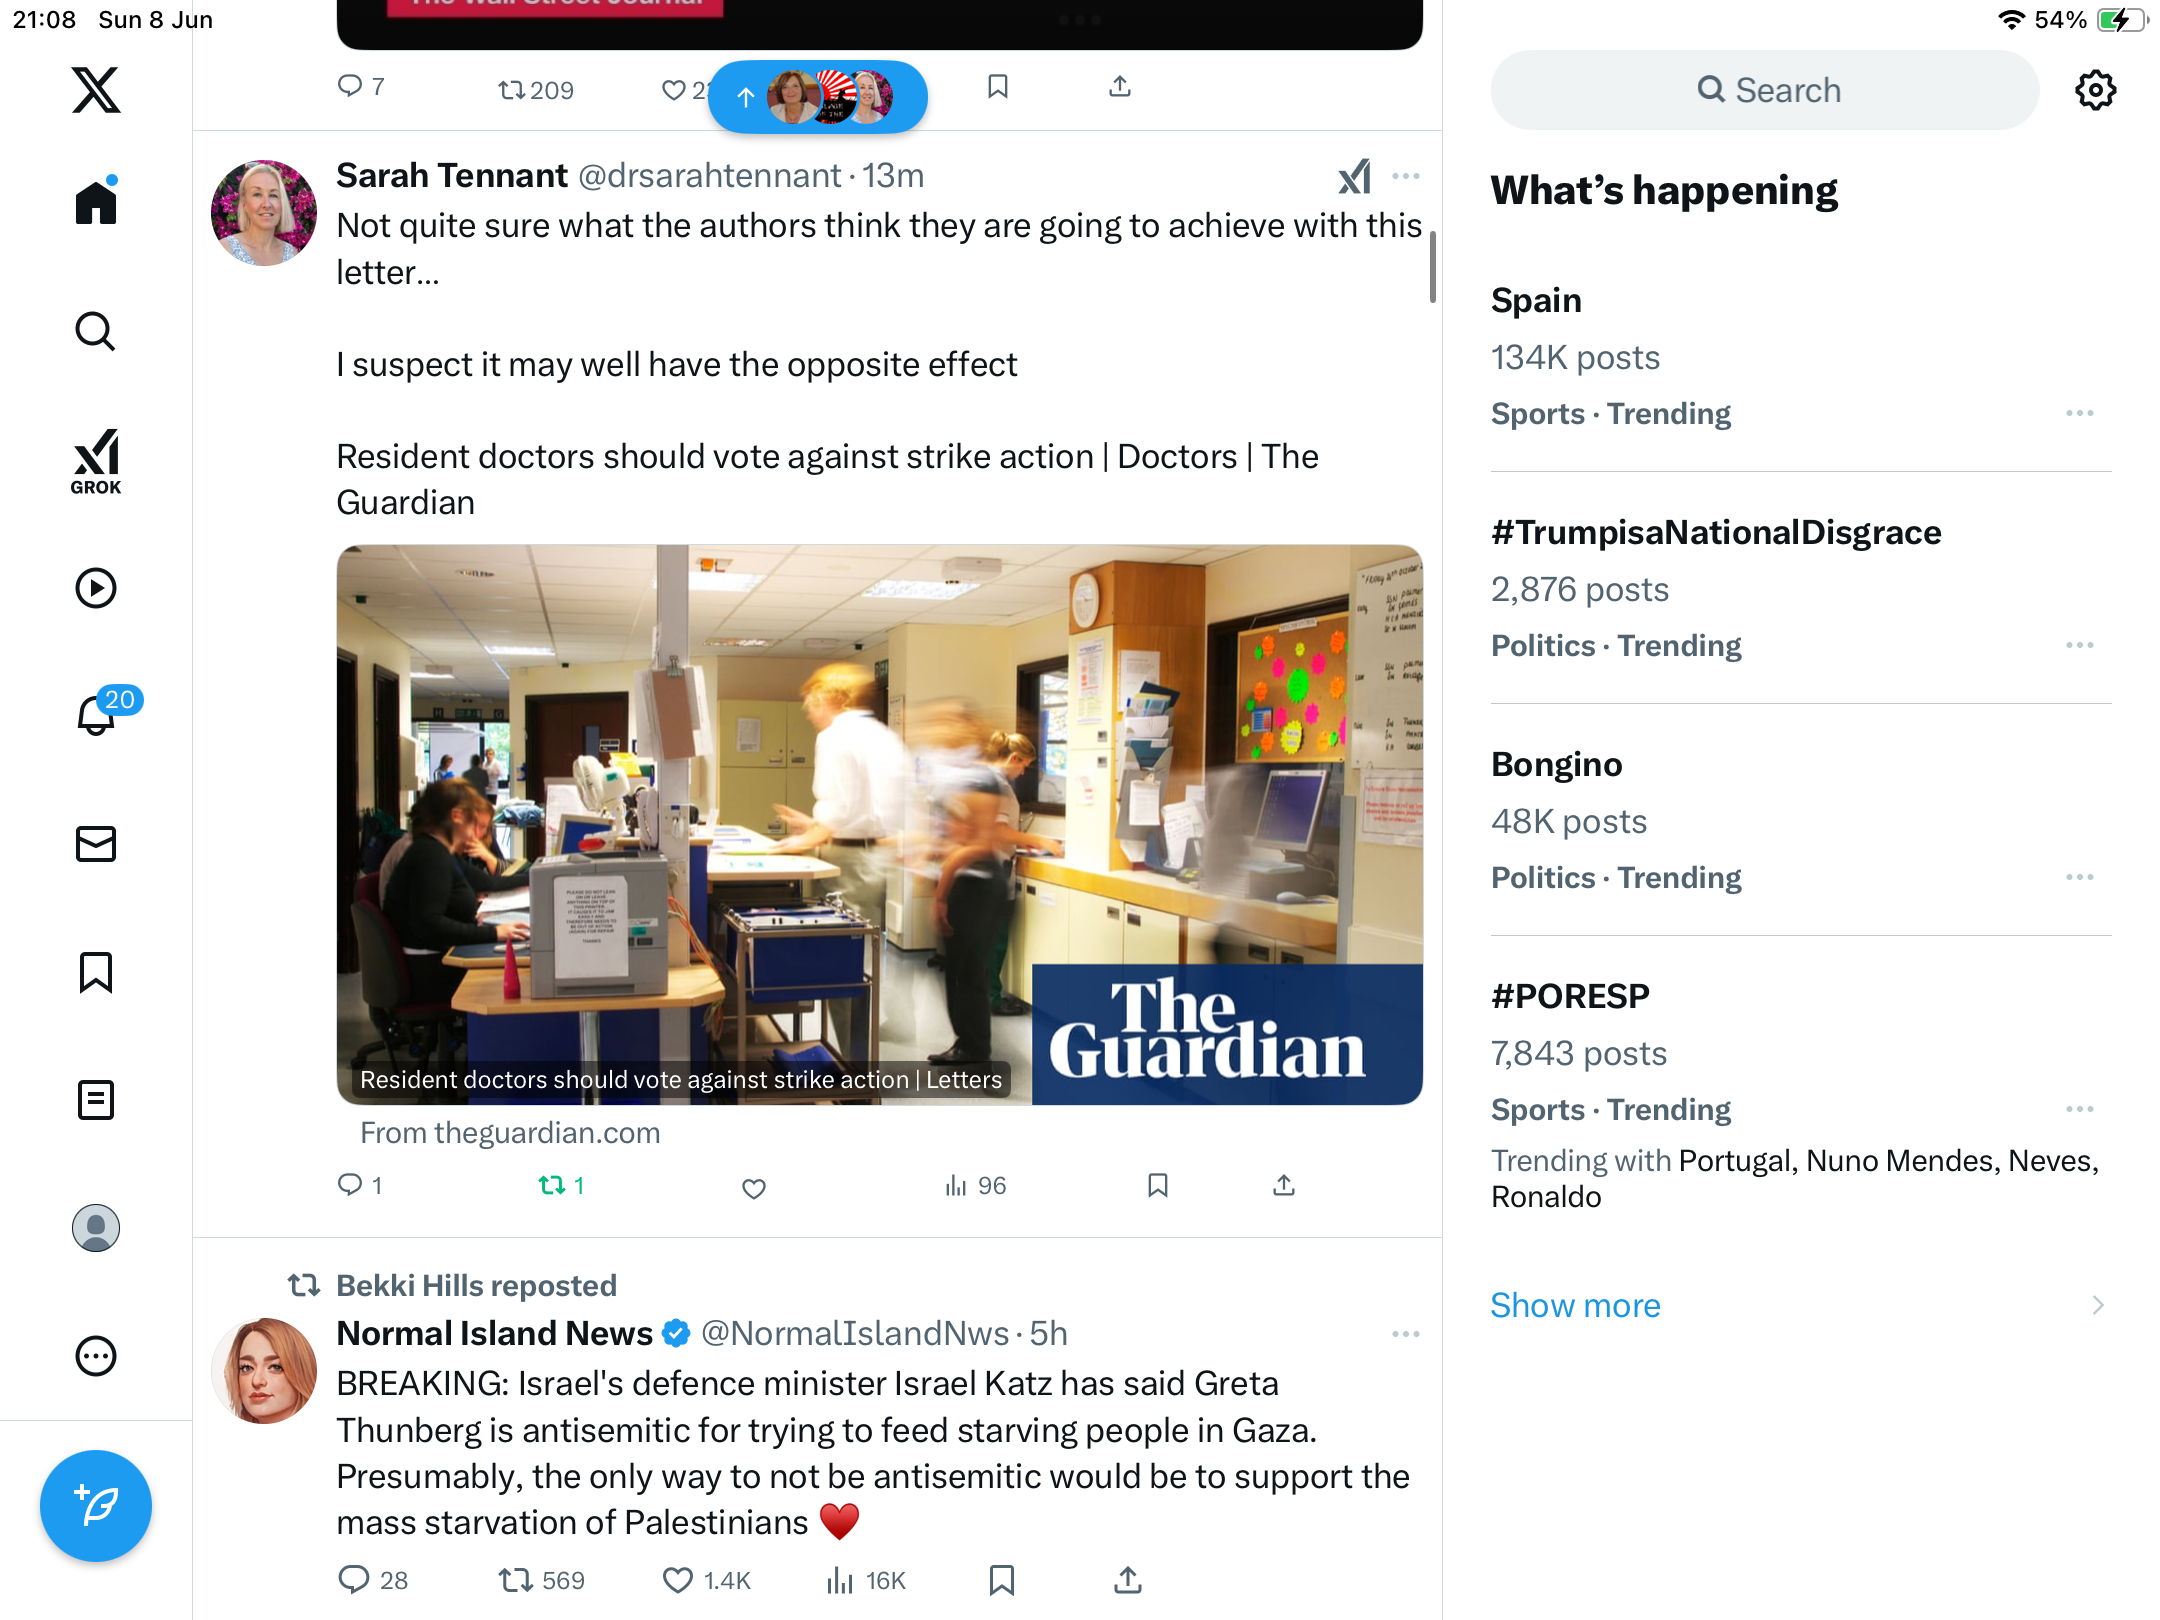Open search settings gear icon
This screenshot has height=1620, width=2160.
click(2095, 90)
